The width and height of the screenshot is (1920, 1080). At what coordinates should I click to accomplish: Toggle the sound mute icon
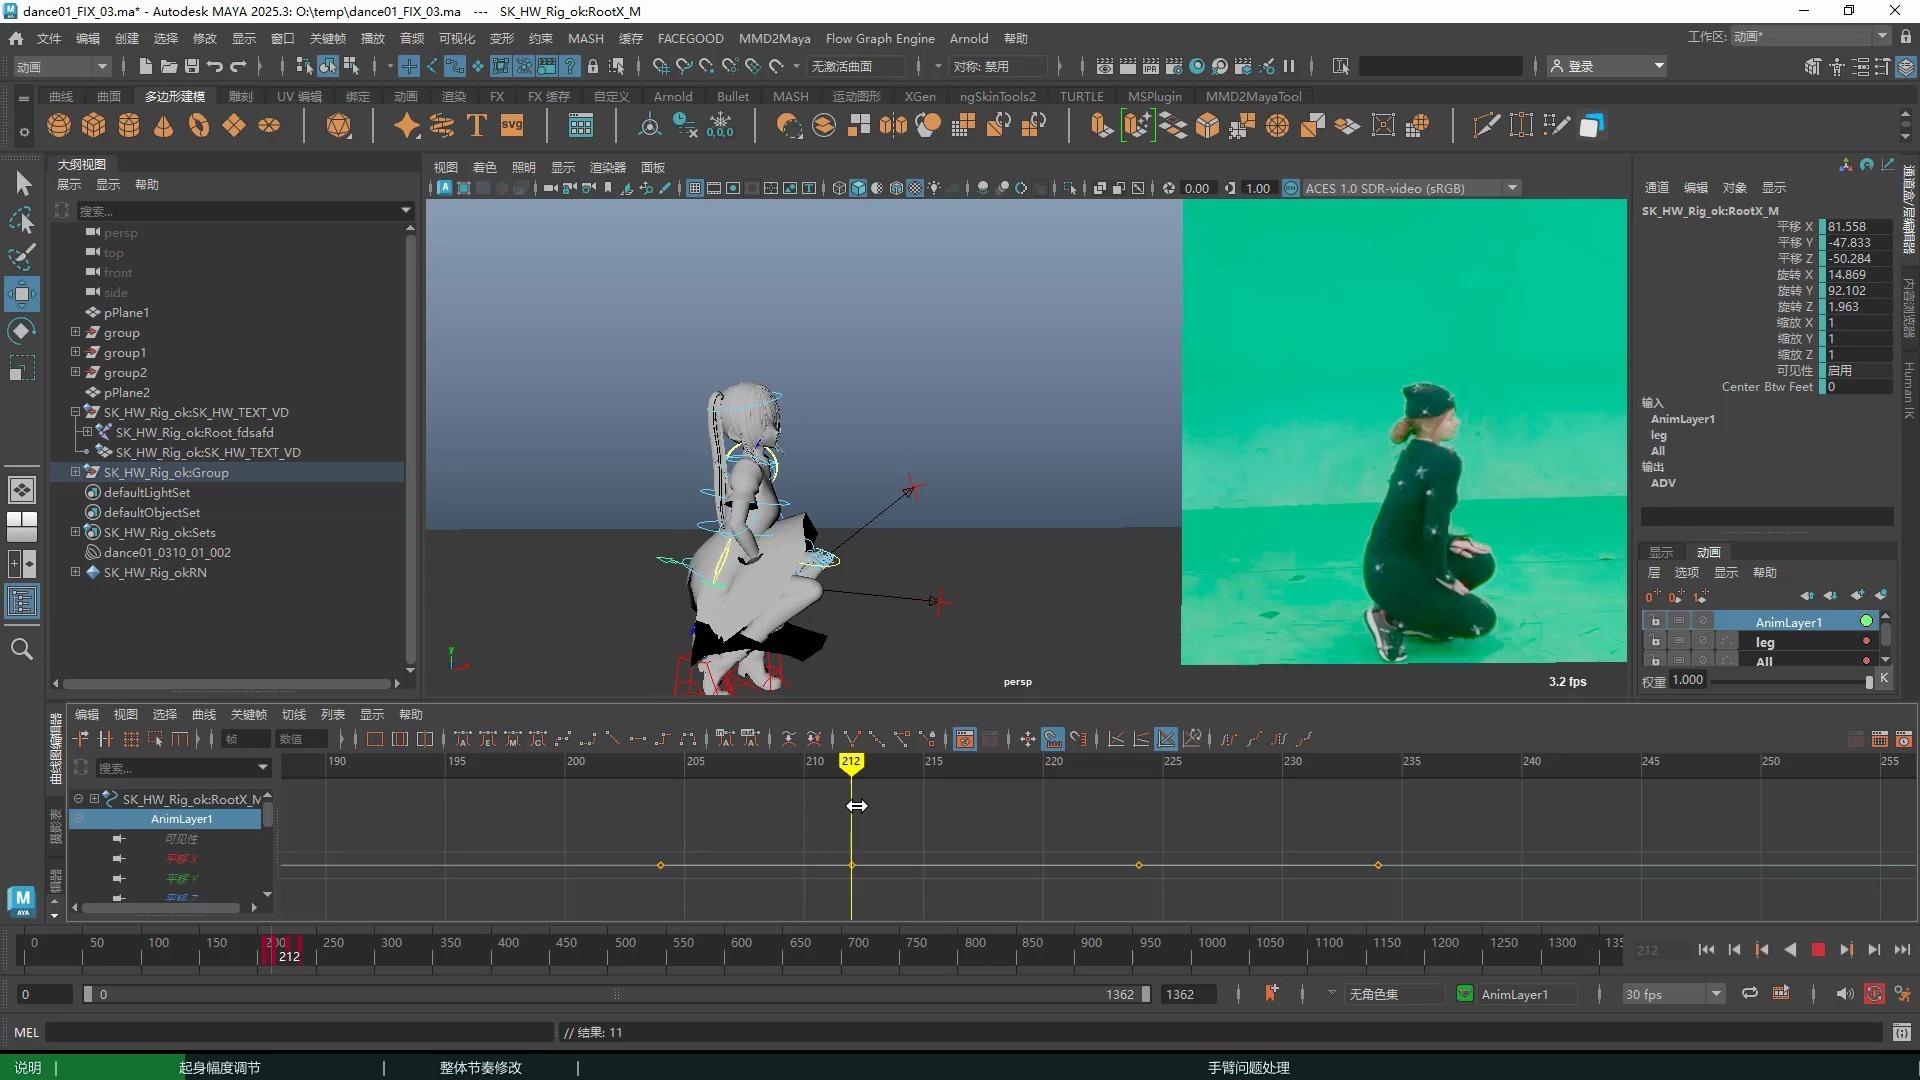(x=1845, y=994)
